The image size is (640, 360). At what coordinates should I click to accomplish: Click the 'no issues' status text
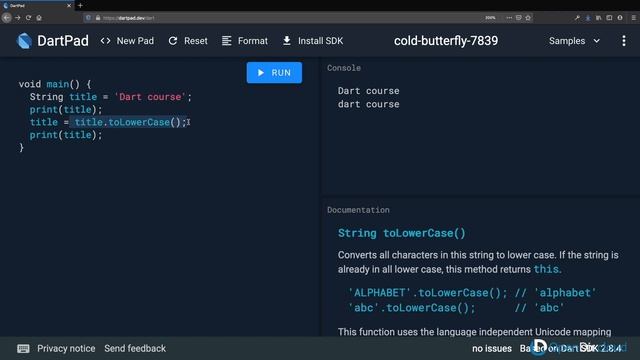[492, 349]
